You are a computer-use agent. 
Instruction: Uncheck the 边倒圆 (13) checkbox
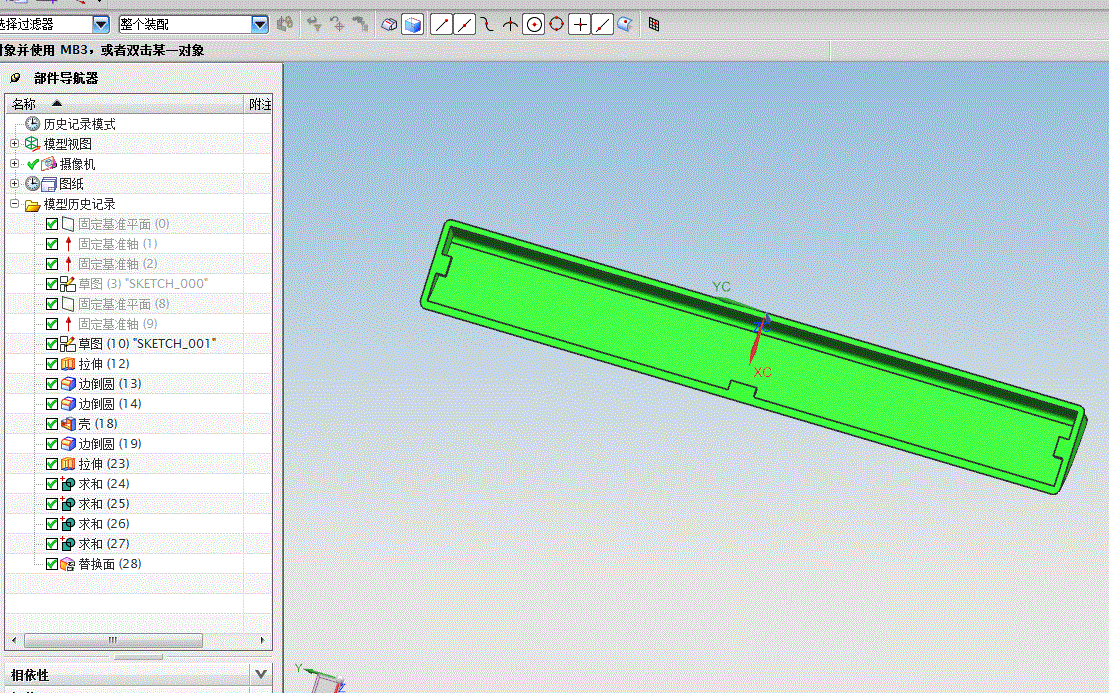(52, 384)
